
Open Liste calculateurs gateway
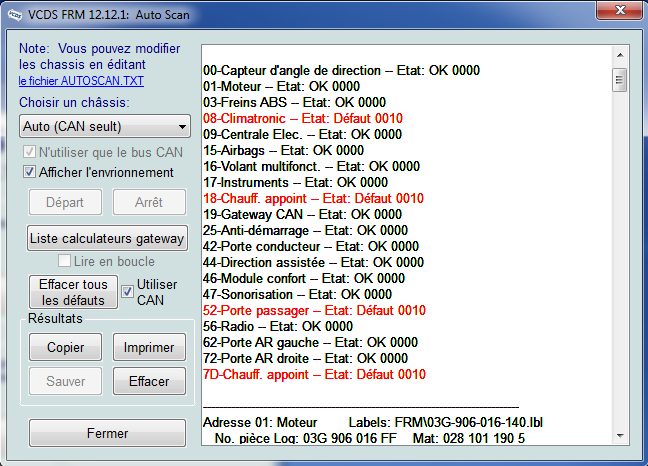pos(107,238)
